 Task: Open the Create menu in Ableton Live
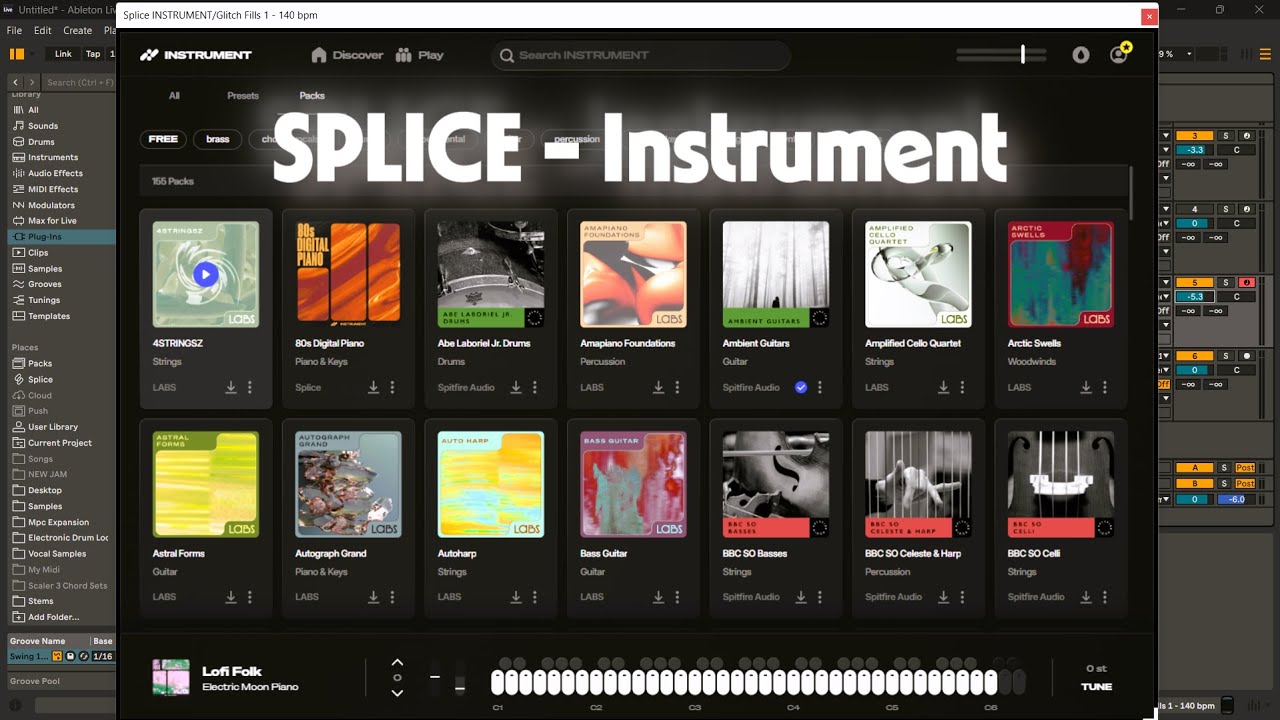[x=77, y=30]
